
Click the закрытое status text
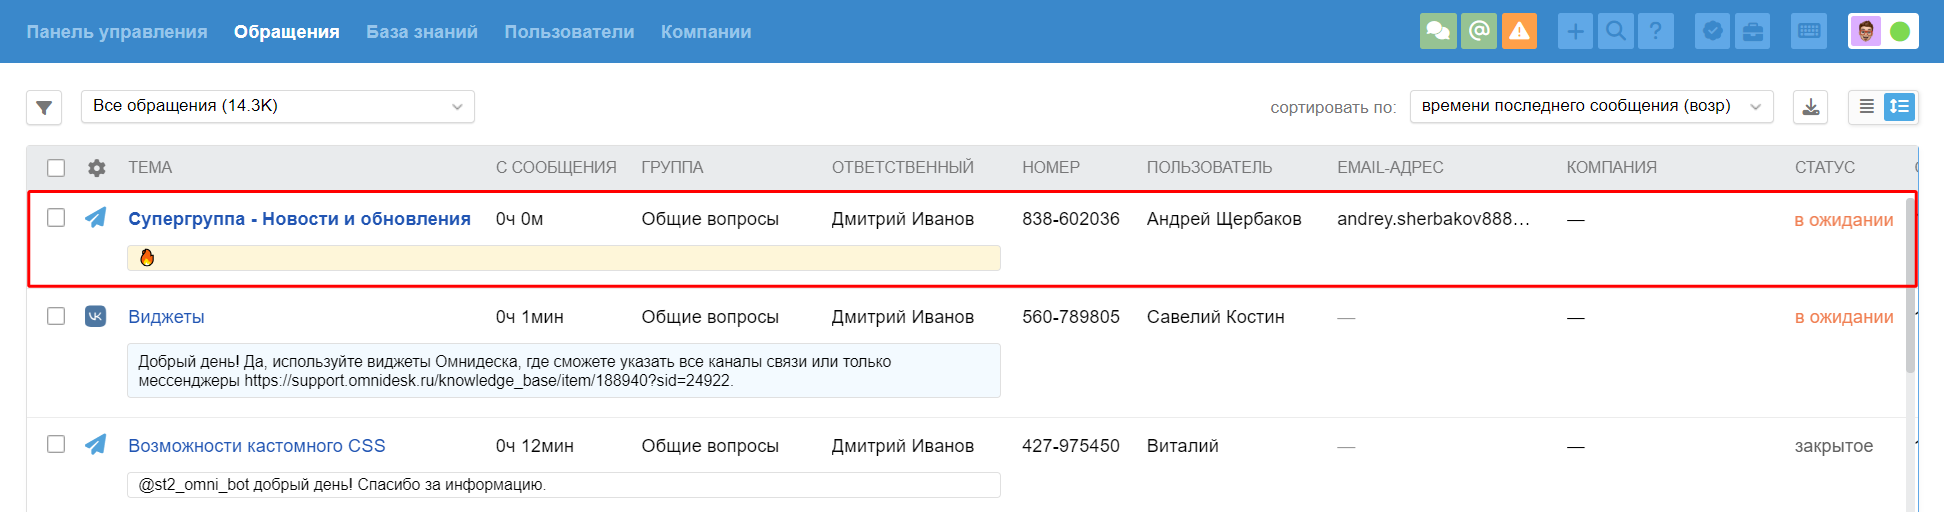(x=1834, y=446)
